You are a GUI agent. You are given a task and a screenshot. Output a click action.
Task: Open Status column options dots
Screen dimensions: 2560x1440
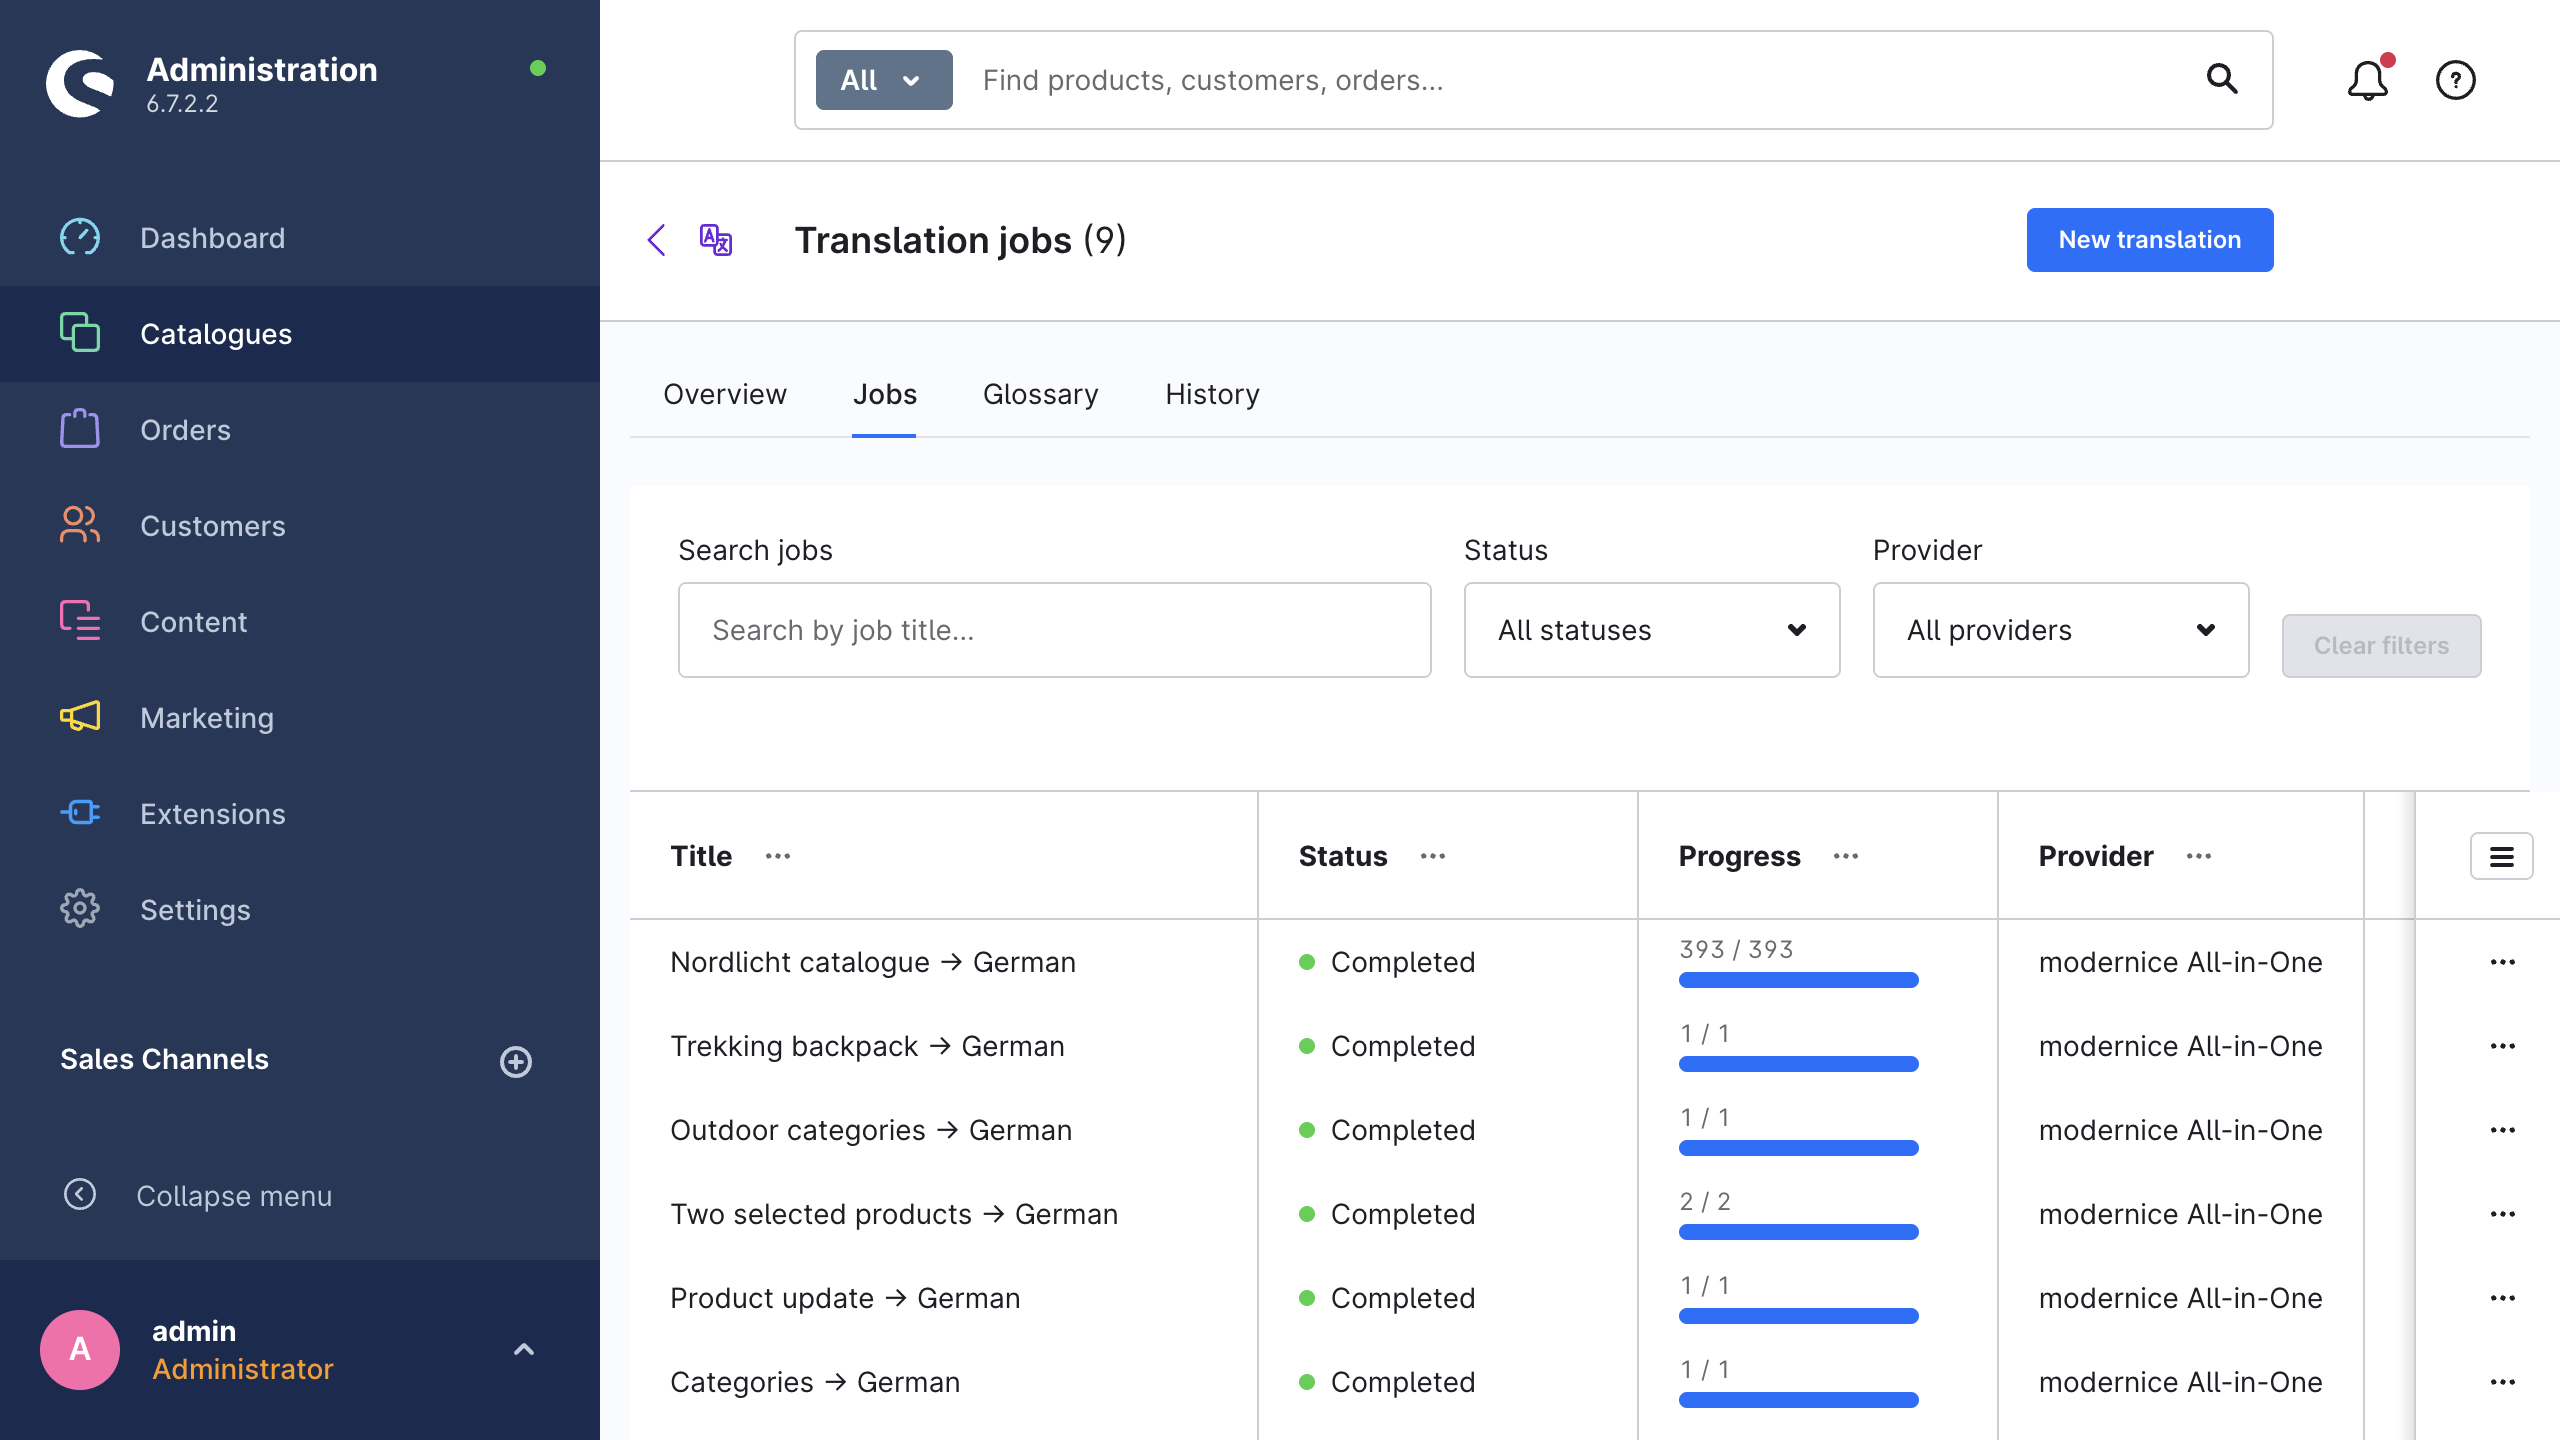(1433, 856)
